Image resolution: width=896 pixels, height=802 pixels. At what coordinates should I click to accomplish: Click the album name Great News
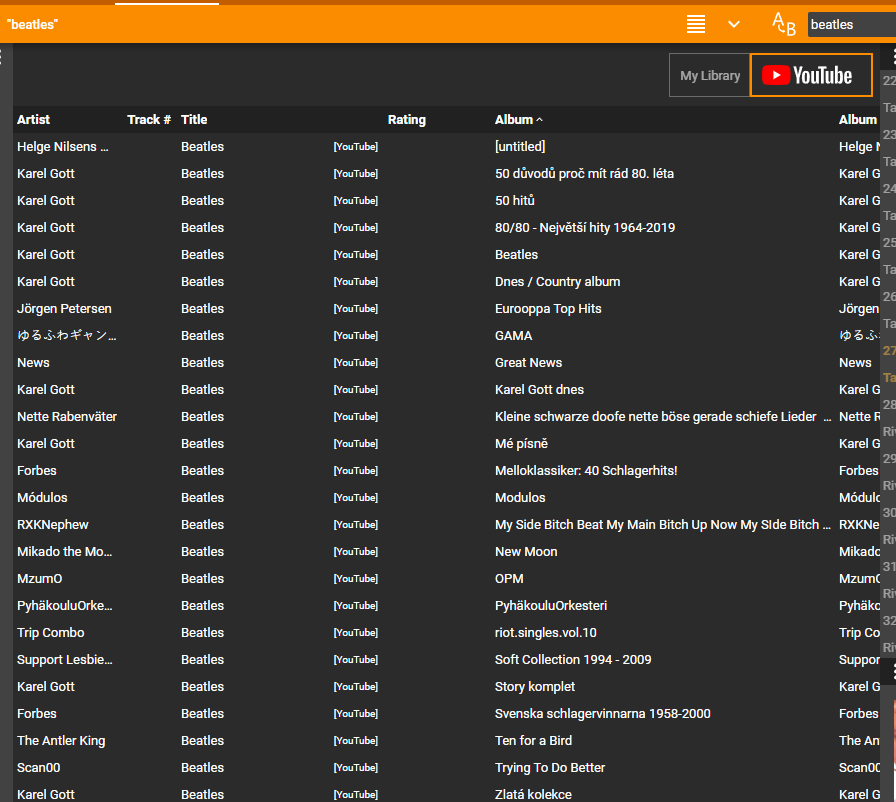point(528,362)
